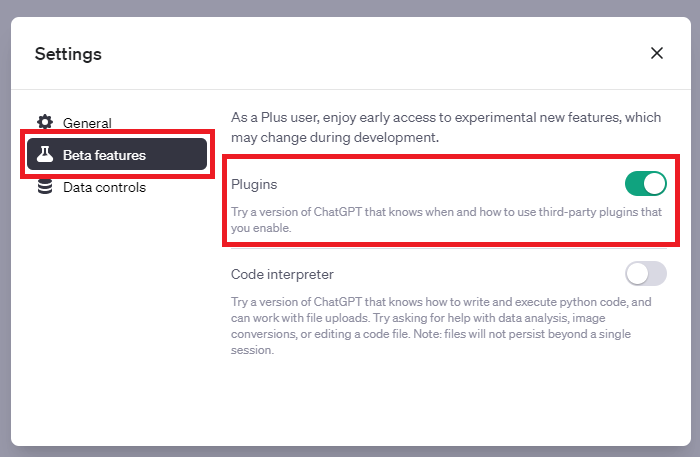Click the database icon beside Data controls

45,187
